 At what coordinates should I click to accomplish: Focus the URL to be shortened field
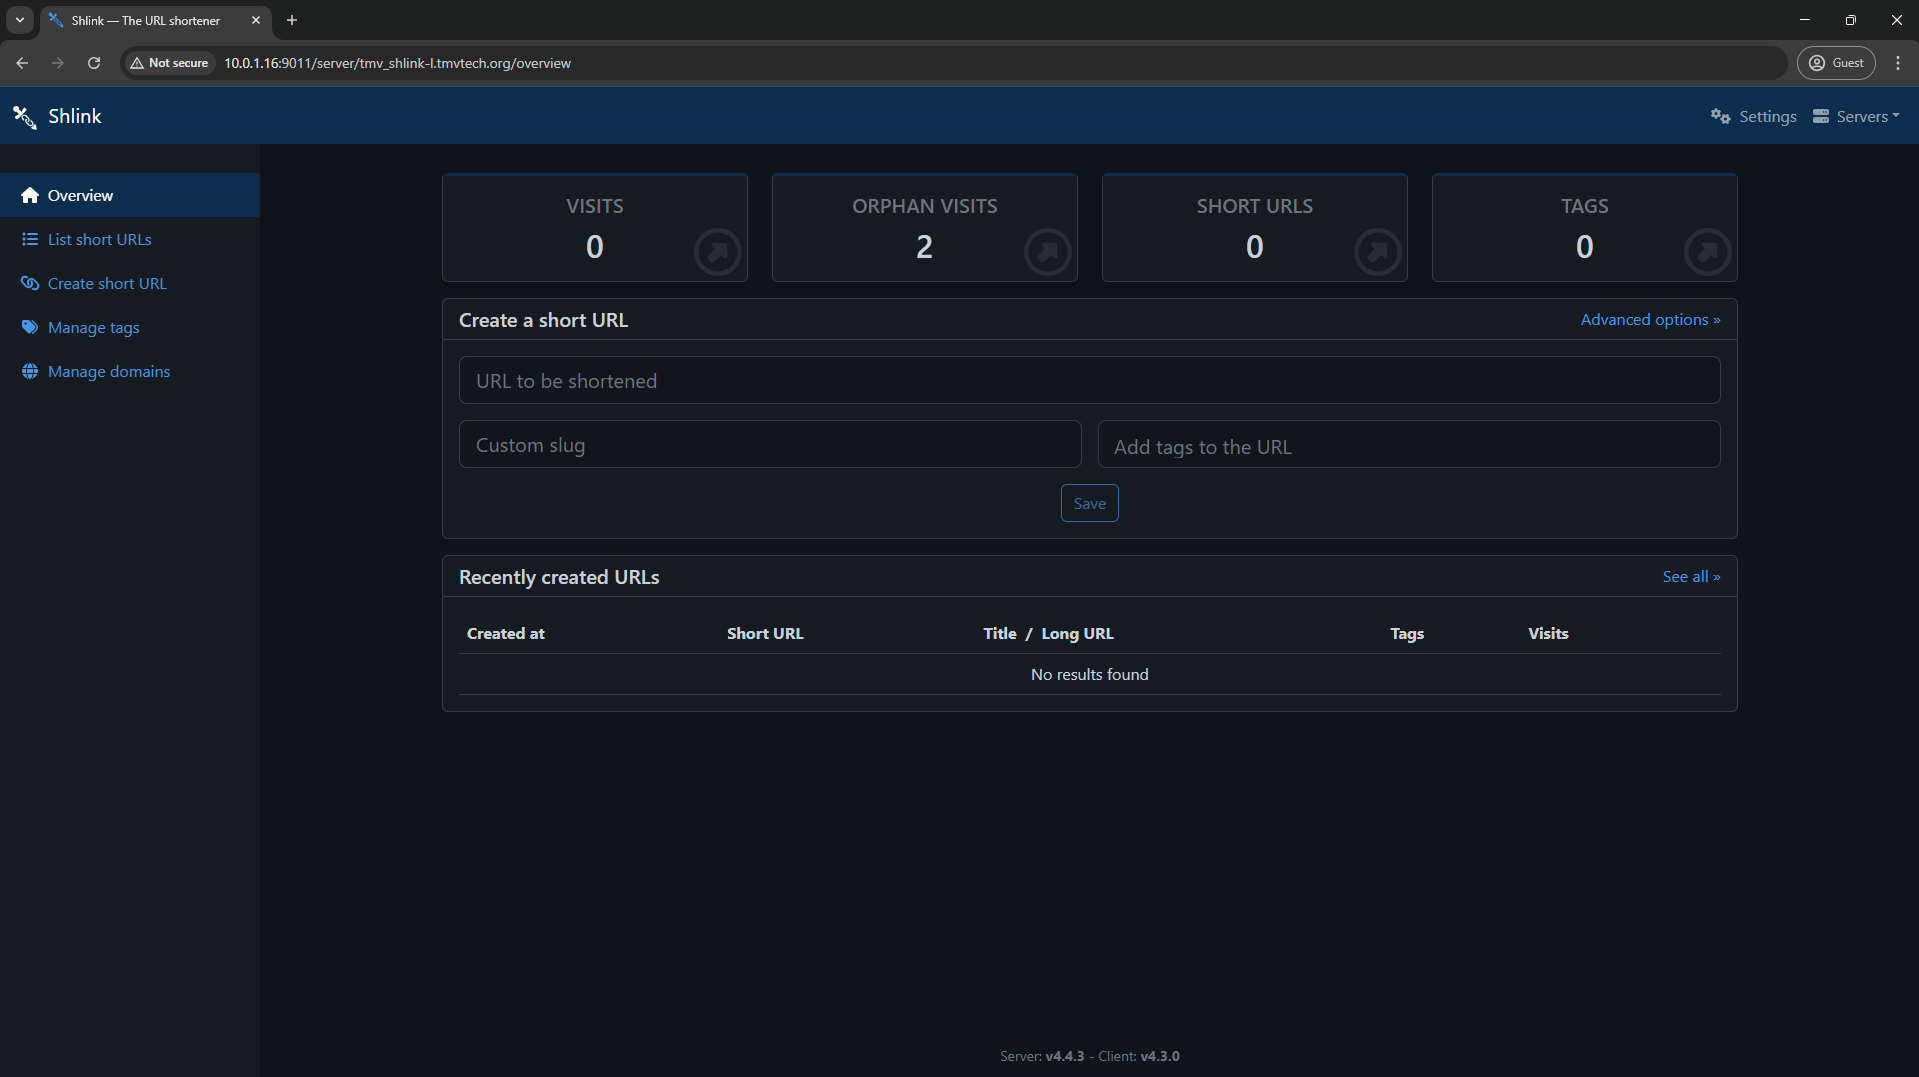coord(1089,381)
